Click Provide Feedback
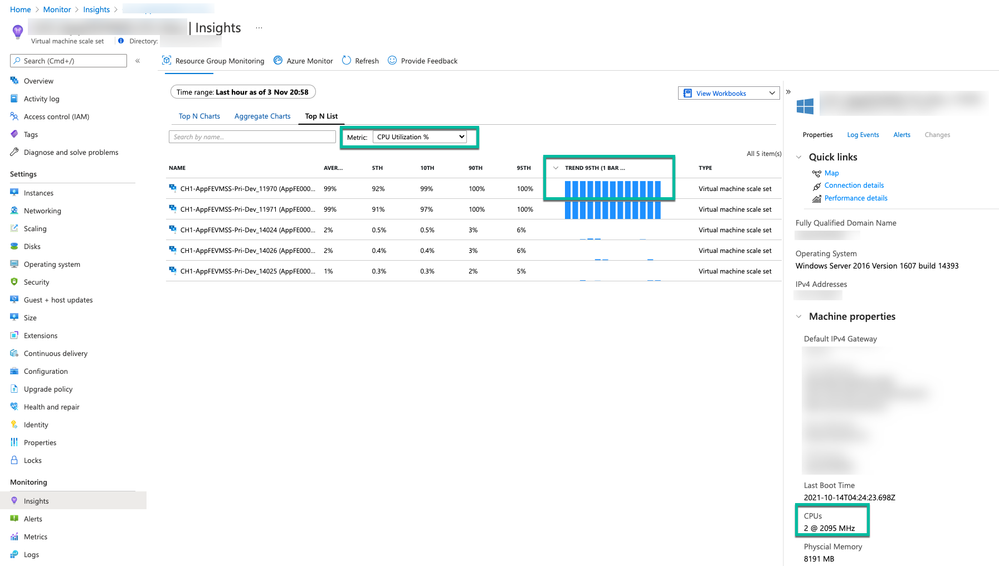This screenshot has width=999, height=566. tap(422, 61)
